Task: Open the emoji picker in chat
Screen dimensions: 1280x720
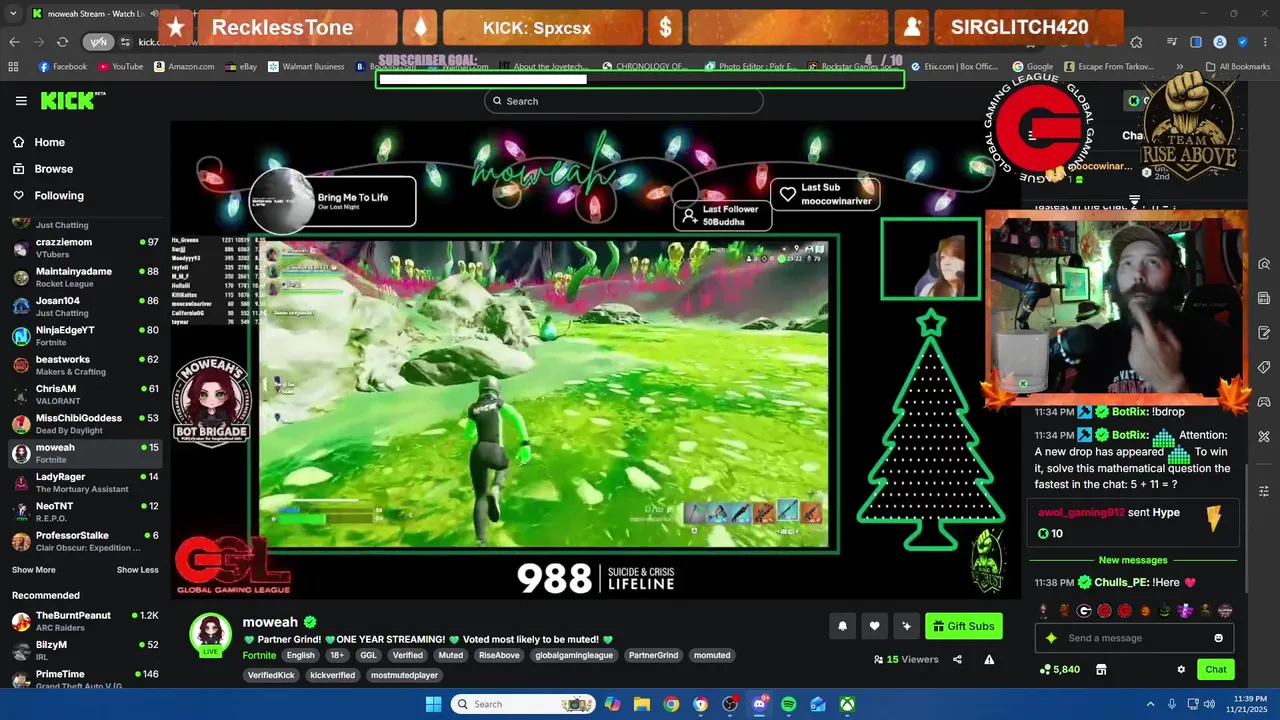Action: pos(1218,638)
